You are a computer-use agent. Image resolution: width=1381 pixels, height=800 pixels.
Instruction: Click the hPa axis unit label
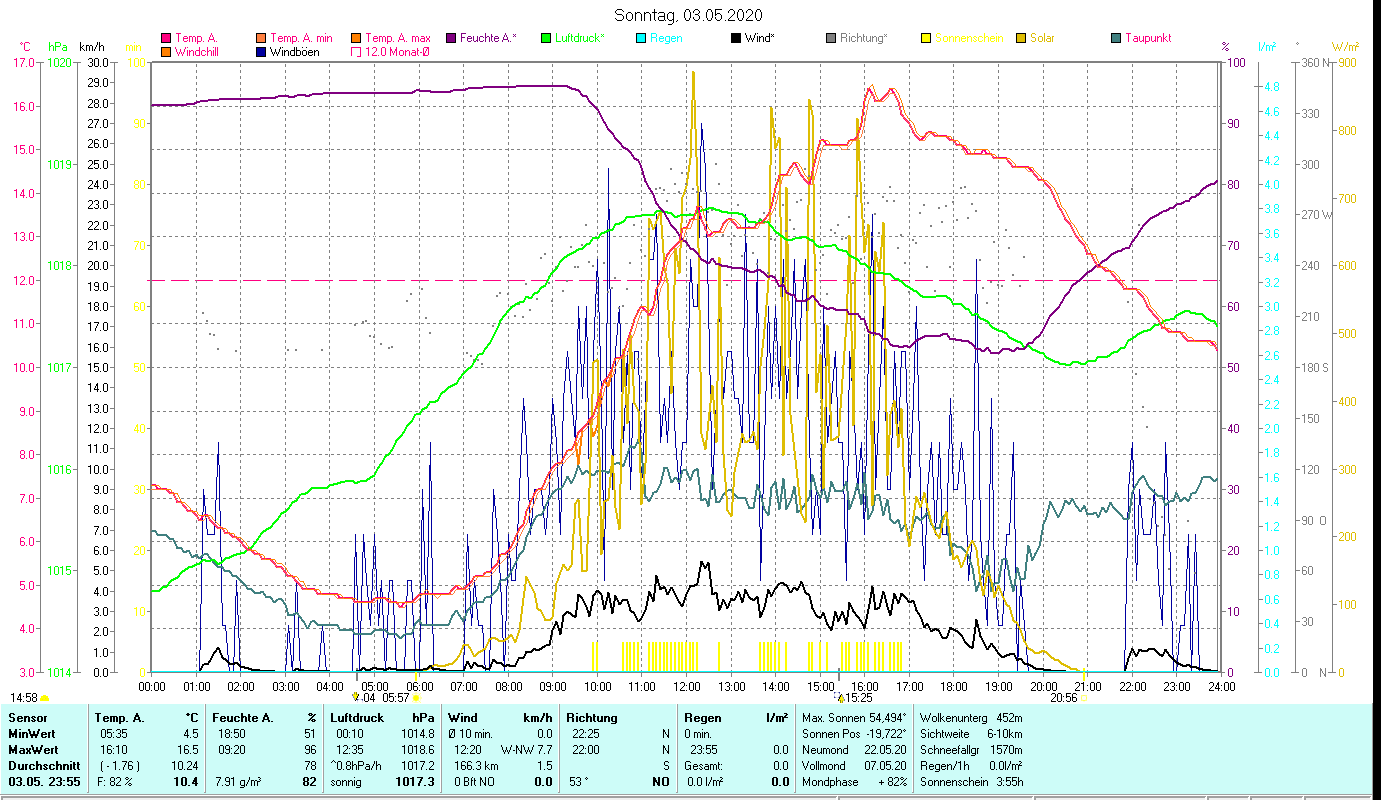(59, 47)
